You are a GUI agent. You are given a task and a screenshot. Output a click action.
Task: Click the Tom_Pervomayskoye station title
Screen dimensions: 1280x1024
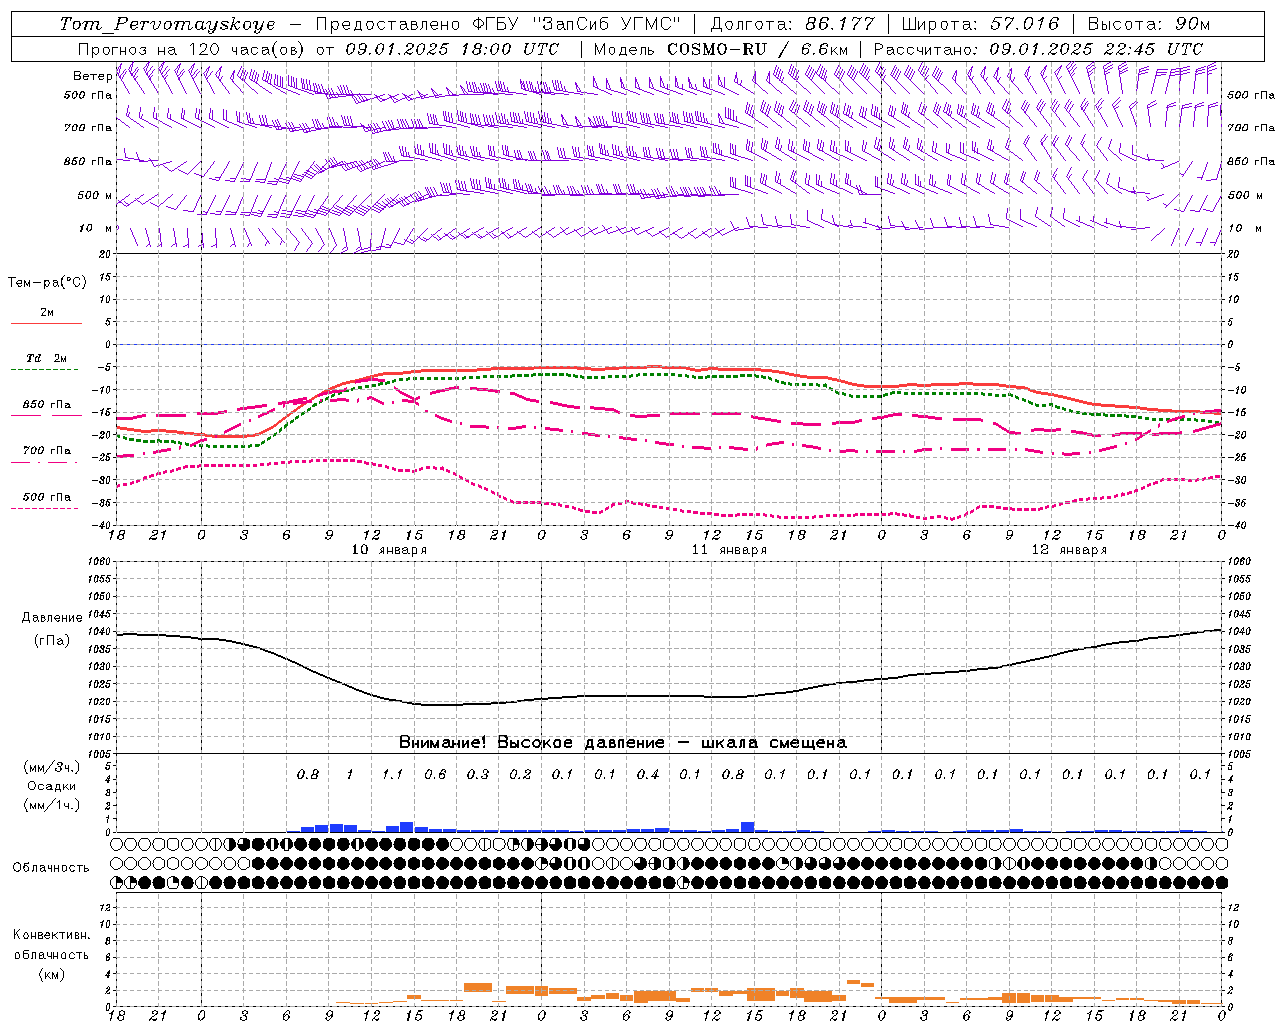167,24
